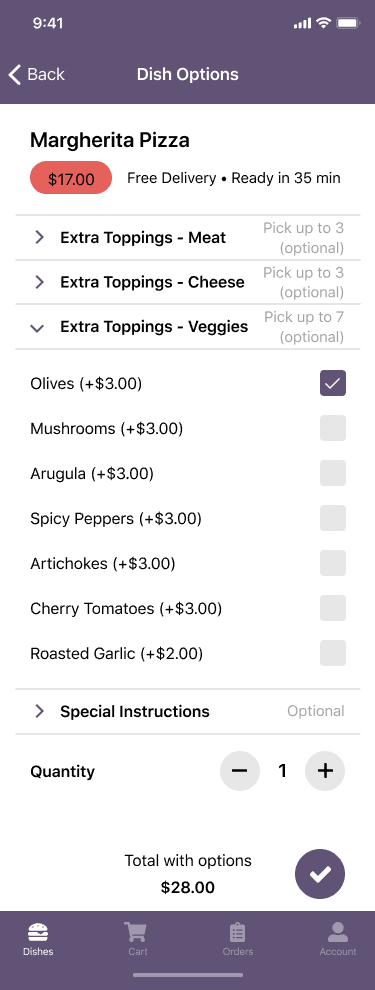Decrease quantity with the minus button
Image resolution: width=375 pixels, height=990 pixels.
point(240,771)
